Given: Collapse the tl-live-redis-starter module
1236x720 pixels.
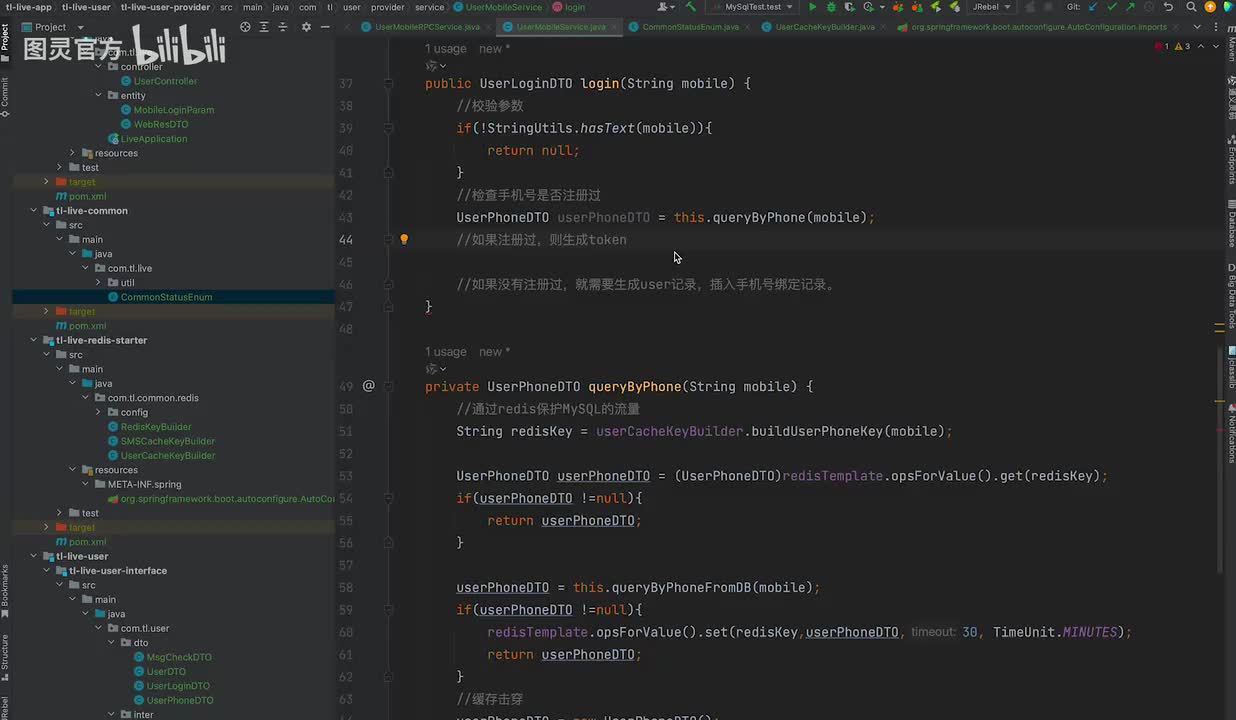Looking at the screenshot, I should (x=34, y=340).
